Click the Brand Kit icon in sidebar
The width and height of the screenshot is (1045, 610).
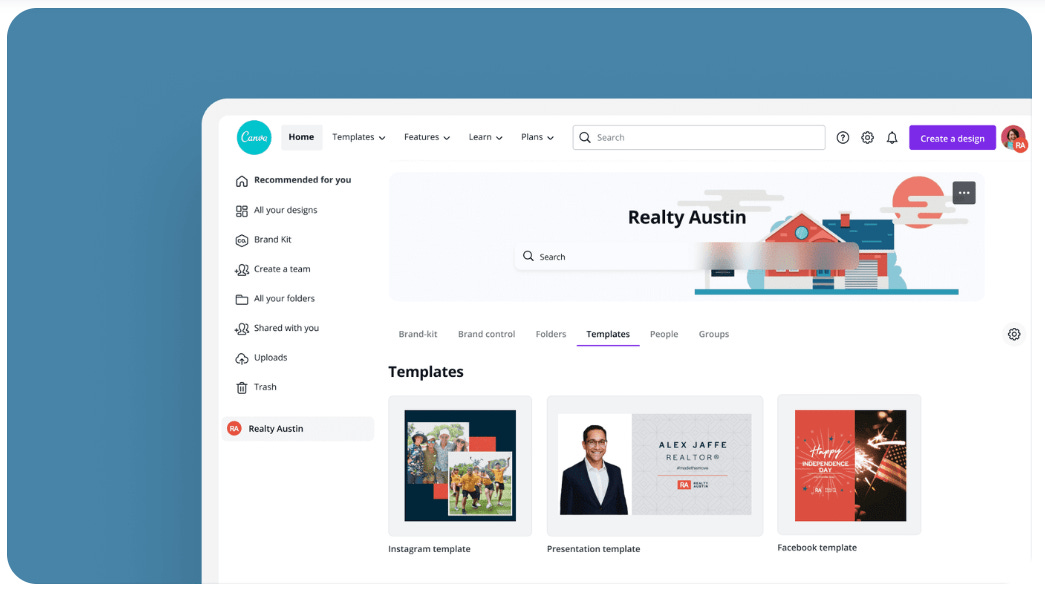241,240
